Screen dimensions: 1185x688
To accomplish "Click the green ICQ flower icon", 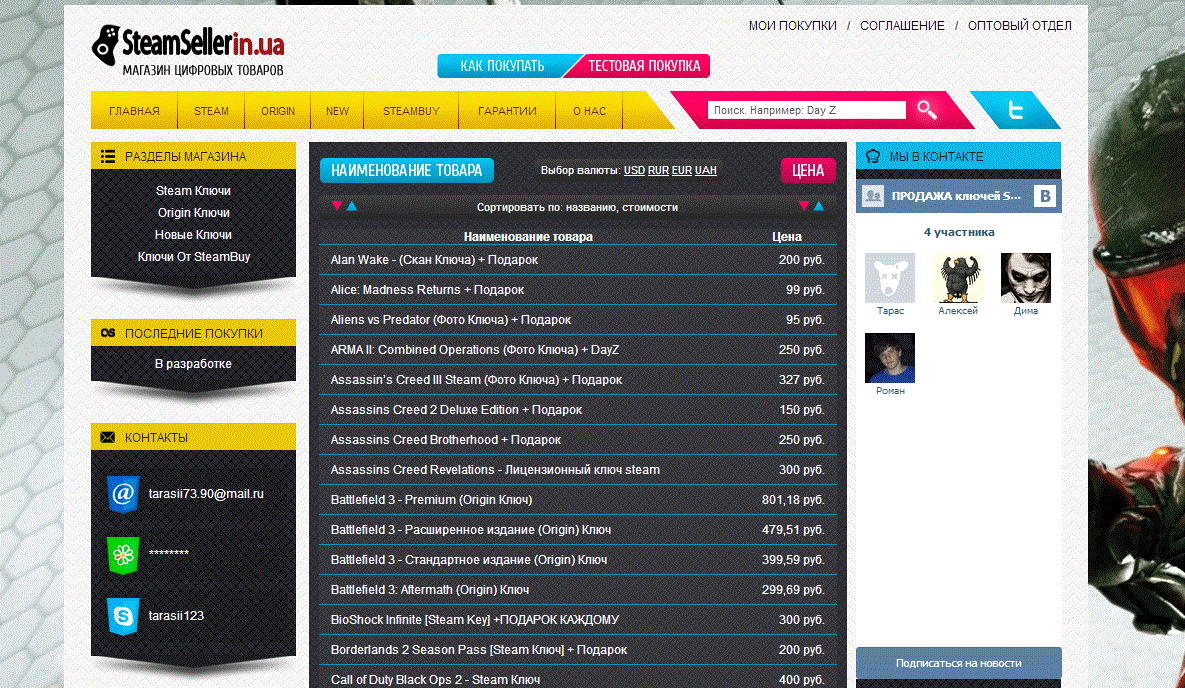I will (x=122, y=556).
